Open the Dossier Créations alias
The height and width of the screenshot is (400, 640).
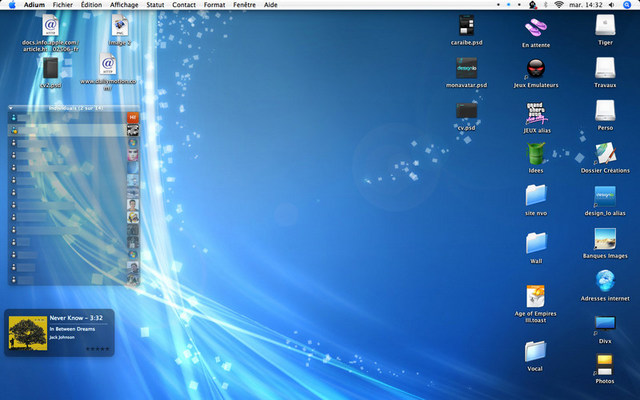tap(605, 153)
